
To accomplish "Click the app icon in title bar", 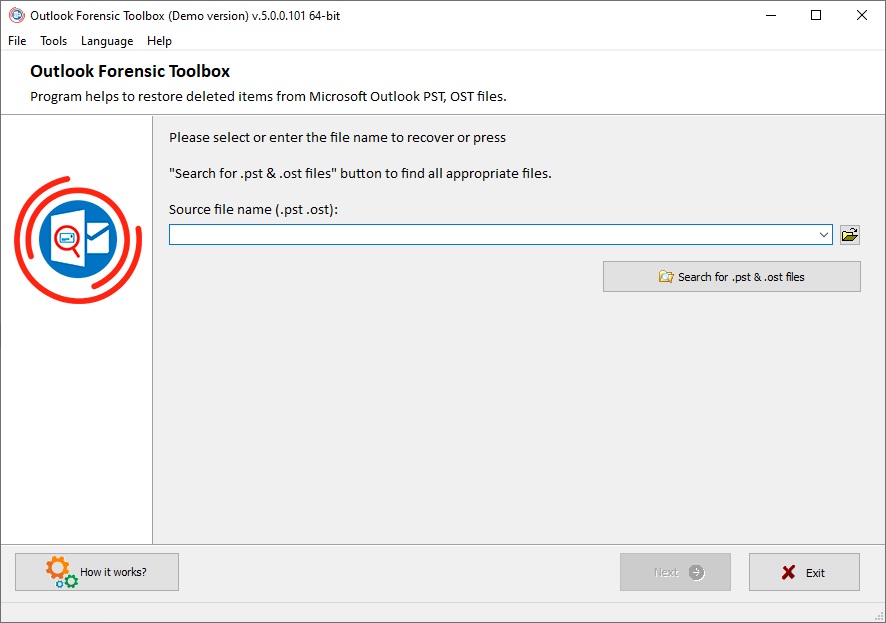I will point(16,15).
